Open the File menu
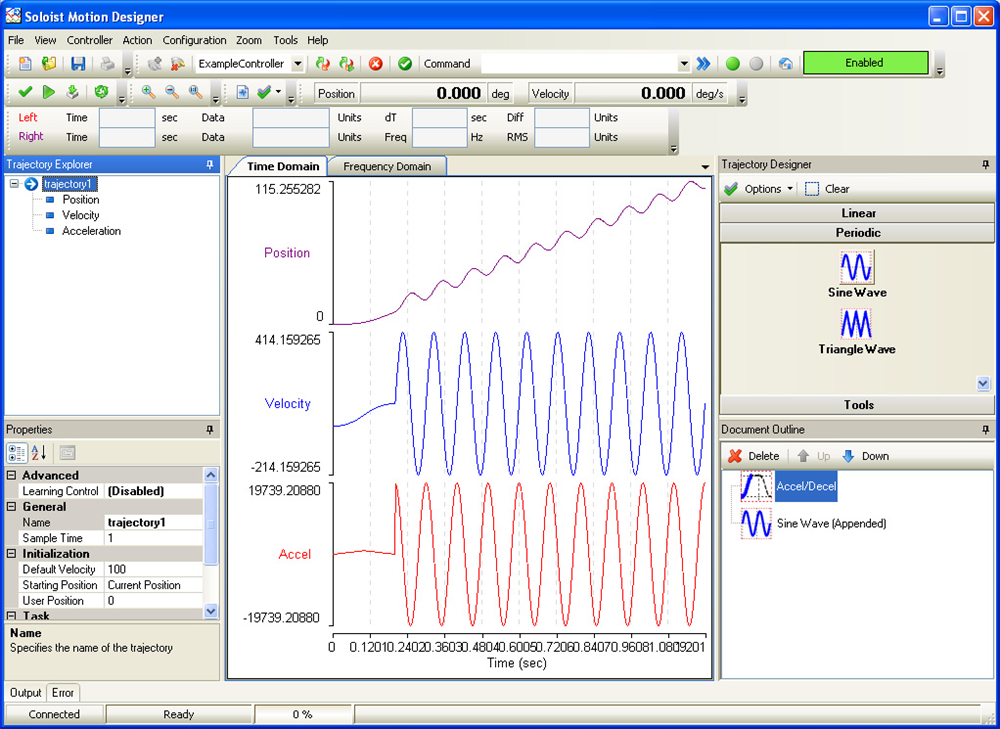This screenshot has height=729, width=1000. pos(16,40)
